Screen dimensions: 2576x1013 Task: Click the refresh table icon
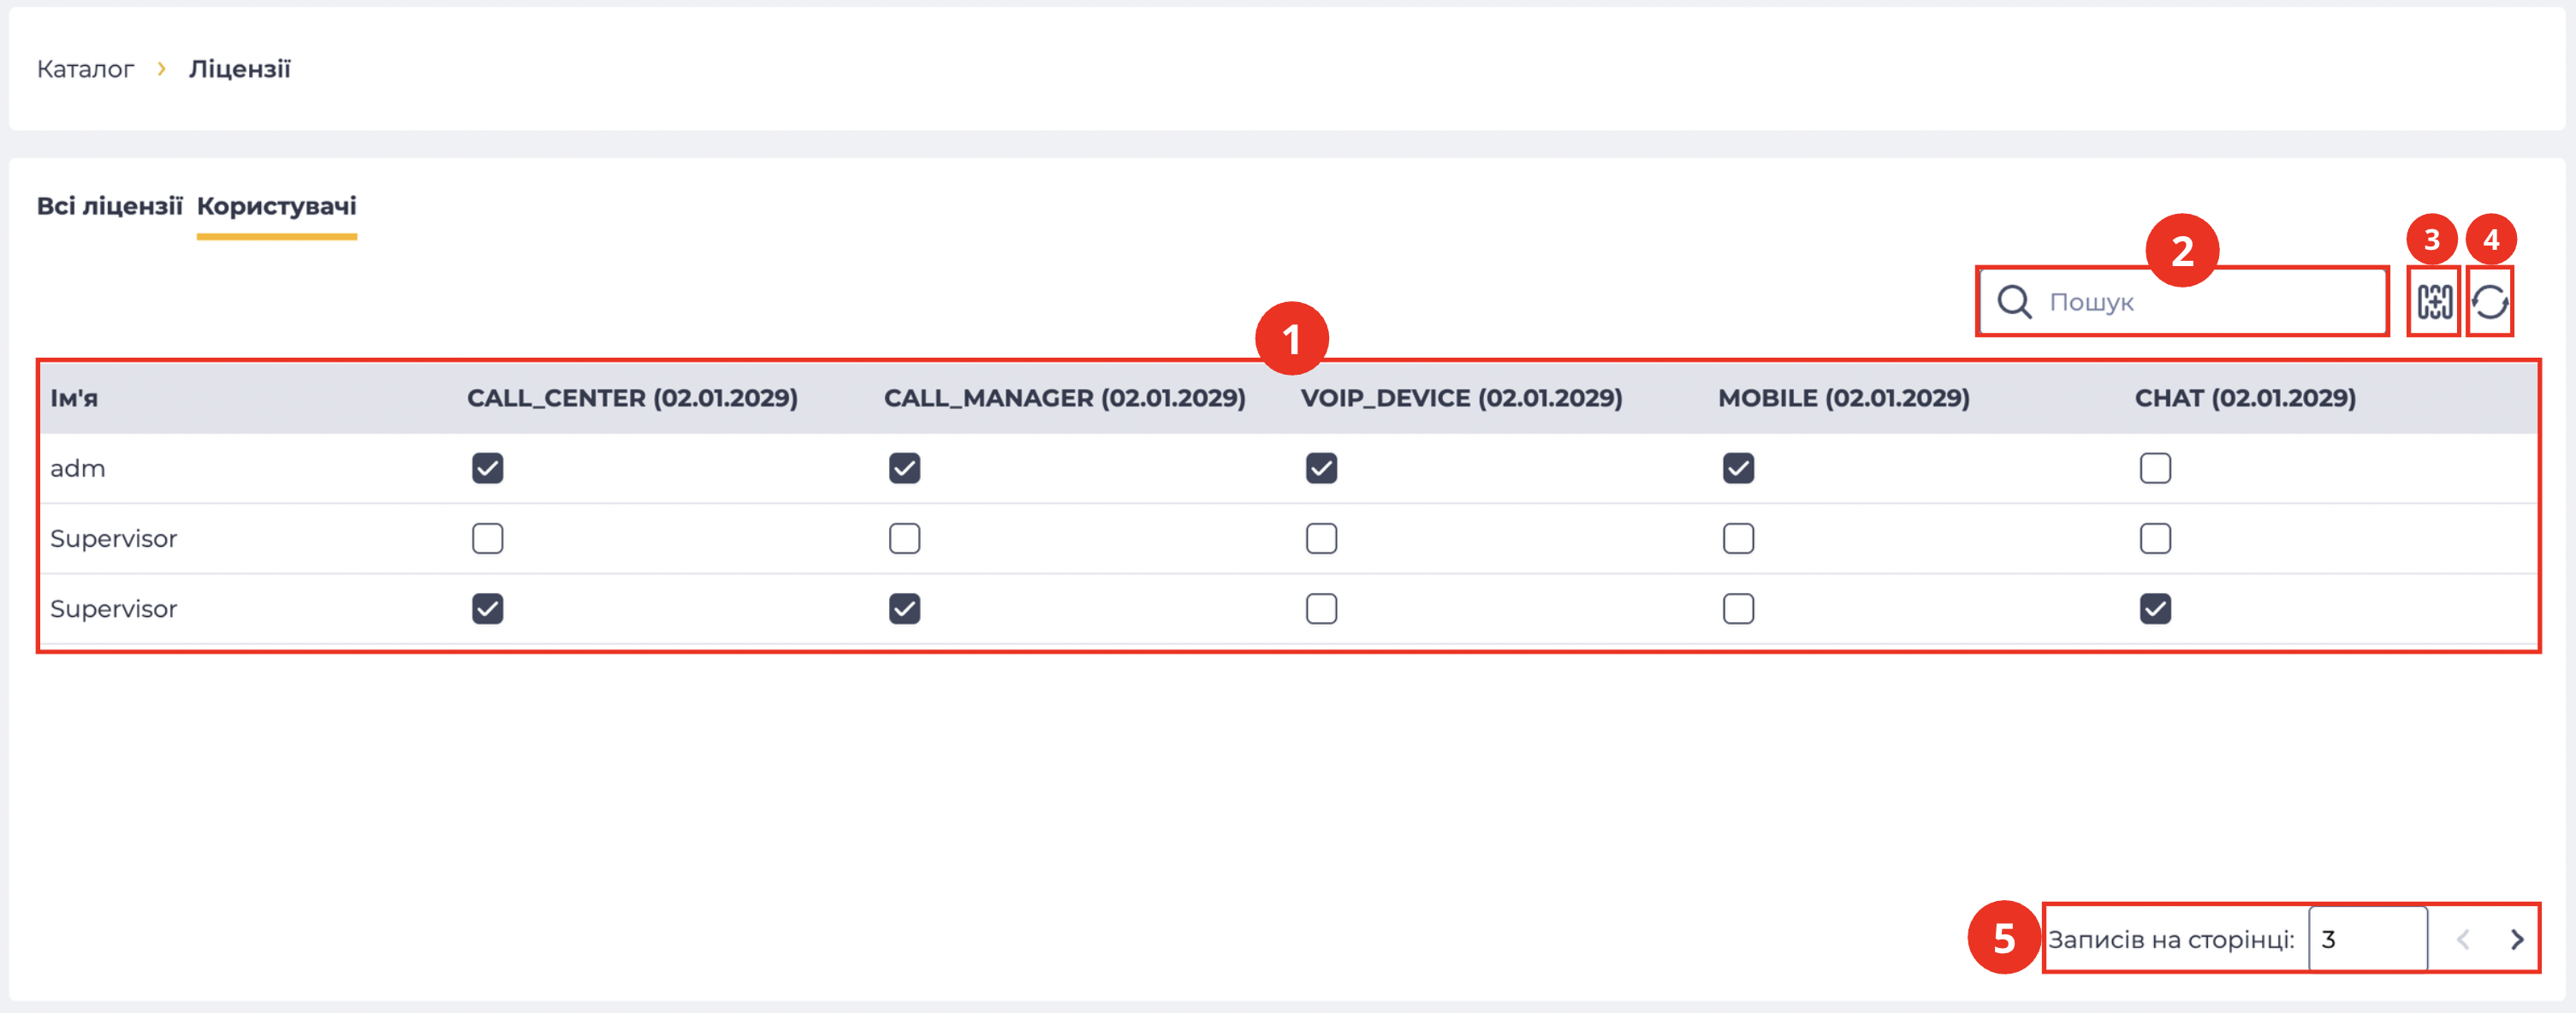(2489, 302)
